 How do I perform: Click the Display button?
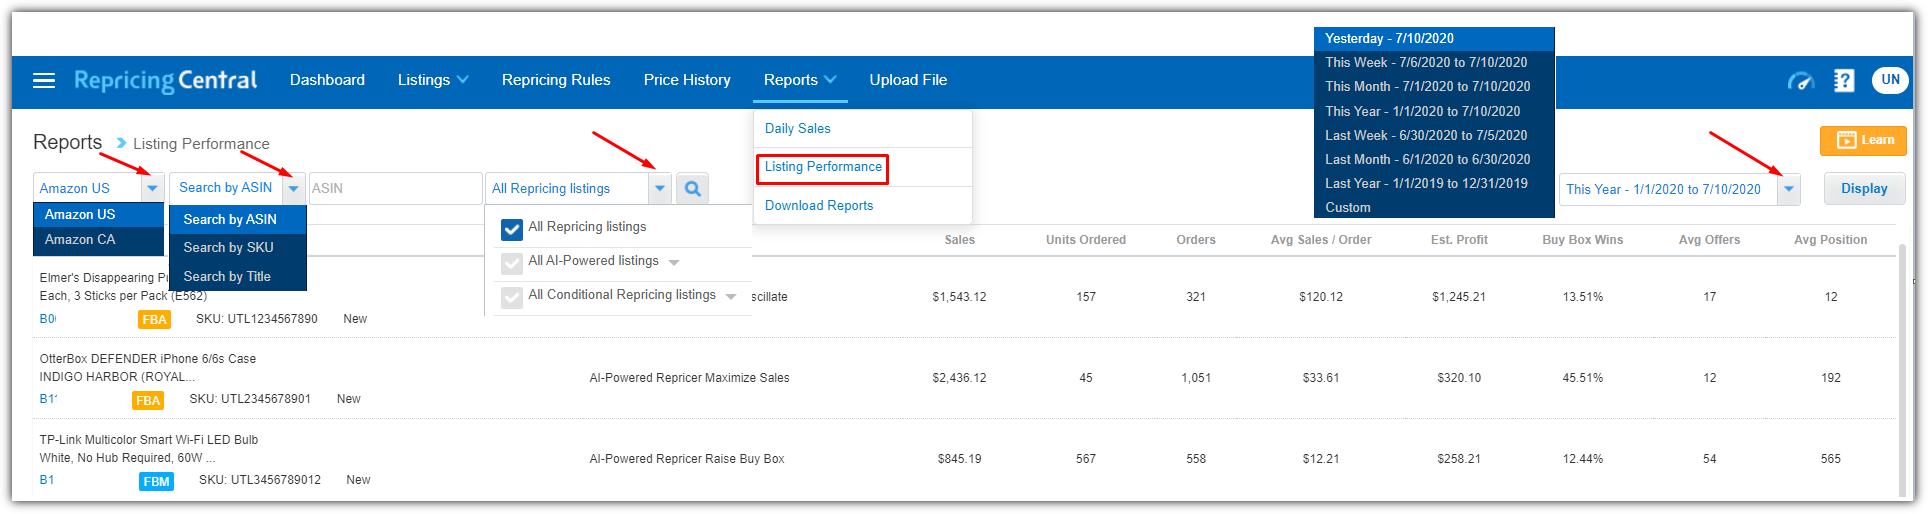pyautogui.click(x=1864, y=188)
